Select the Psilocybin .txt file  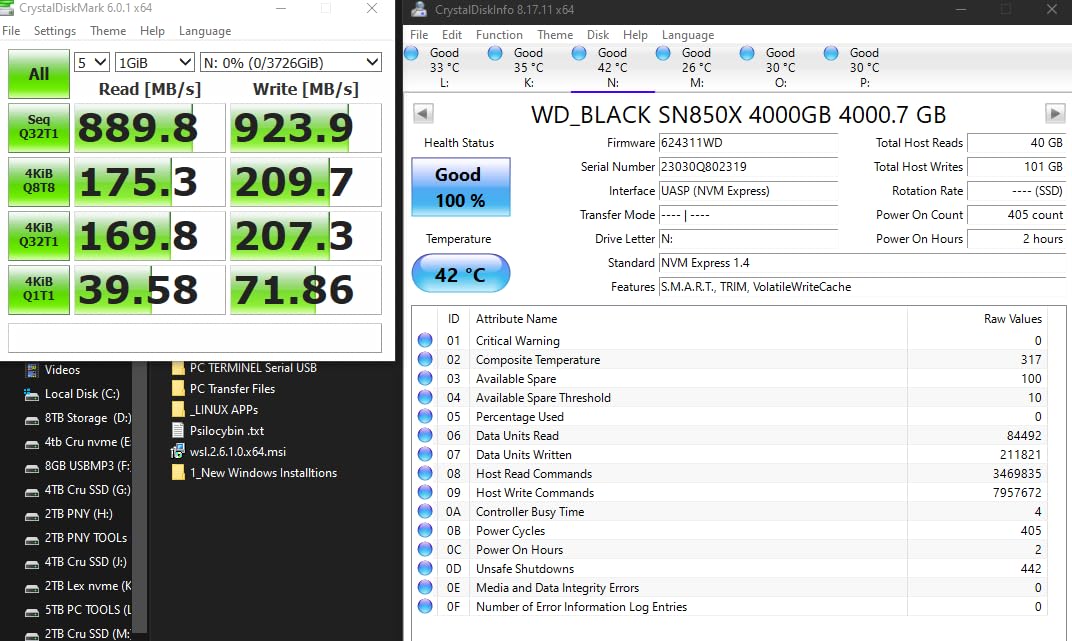pos(217,431)
